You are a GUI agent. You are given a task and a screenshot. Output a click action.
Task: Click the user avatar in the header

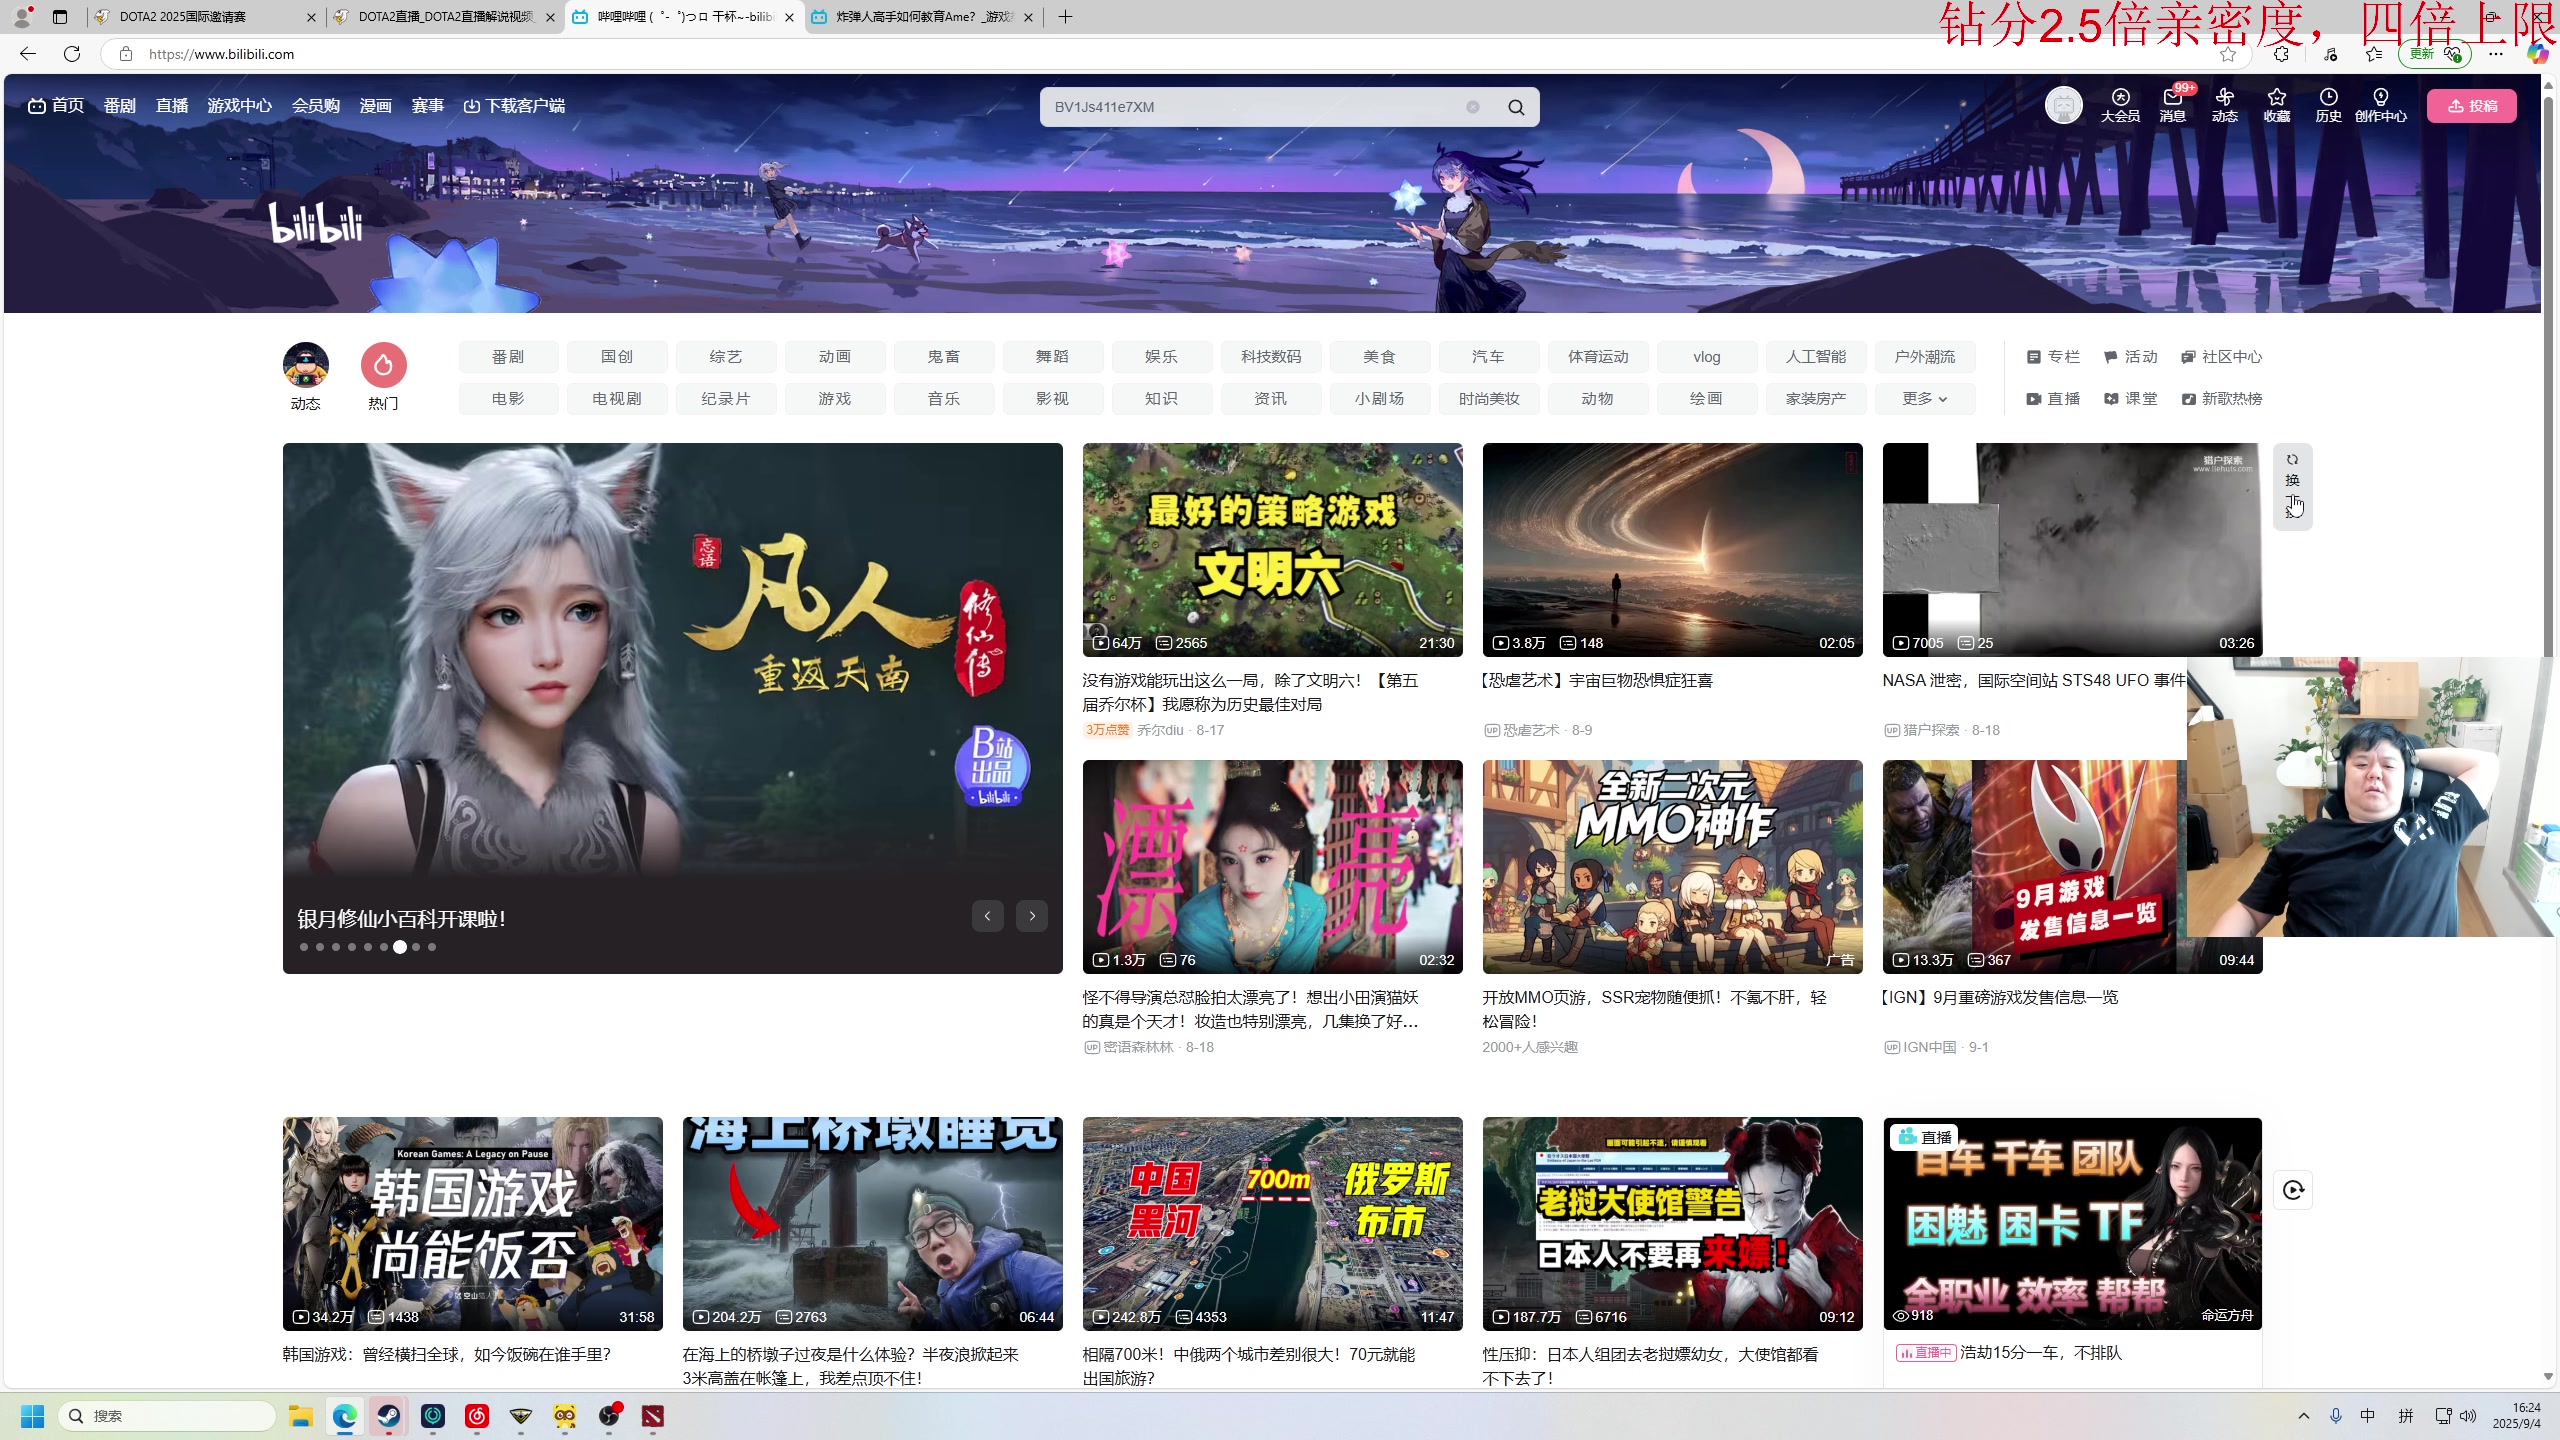2063,105
